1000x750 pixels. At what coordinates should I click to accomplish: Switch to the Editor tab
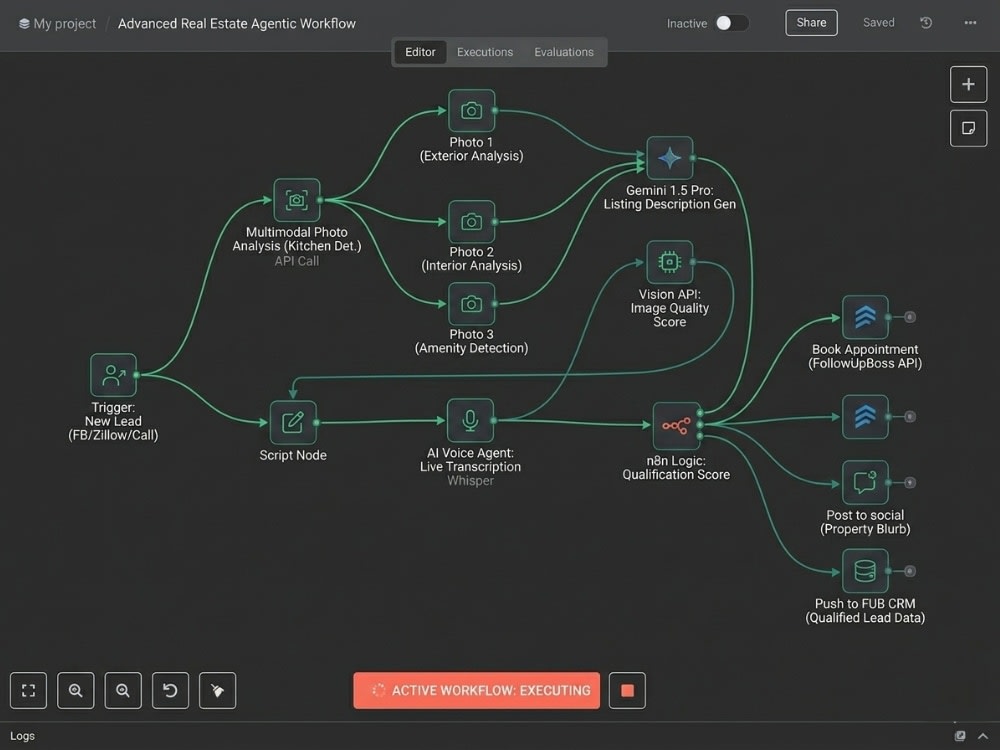pyautogui.click(x=420, y=52)
